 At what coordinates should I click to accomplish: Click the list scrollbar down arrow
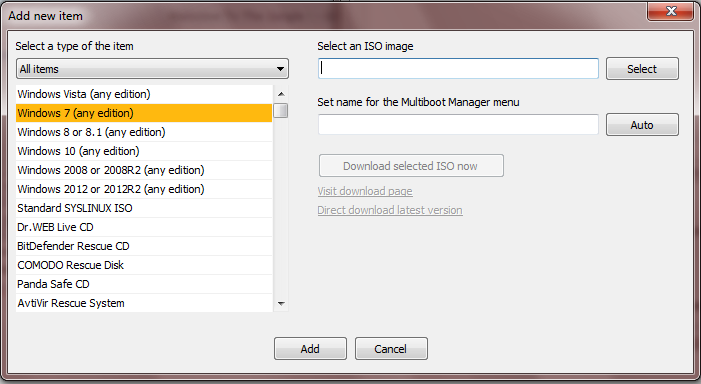coord(281,304)
